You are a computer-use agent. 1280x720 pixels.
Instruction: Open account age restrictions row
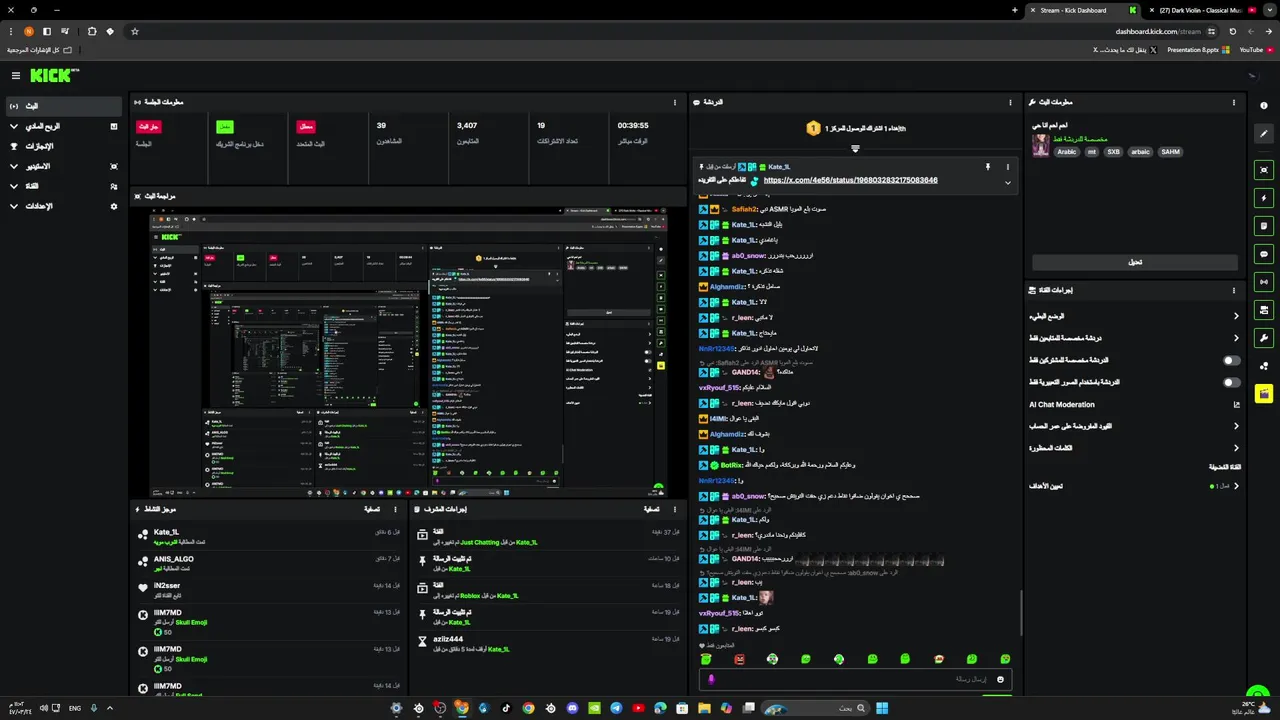point(1135,426)
